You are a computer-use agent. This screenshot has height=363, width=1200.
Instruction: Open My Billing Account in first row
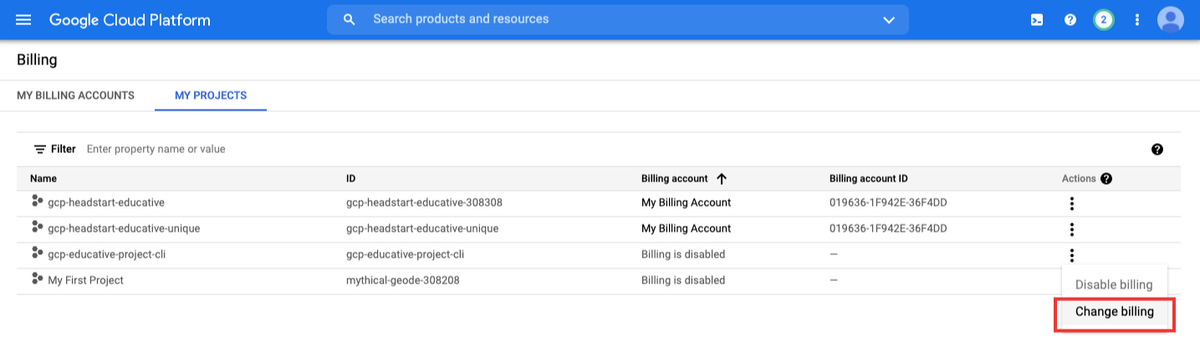[686, 202]
